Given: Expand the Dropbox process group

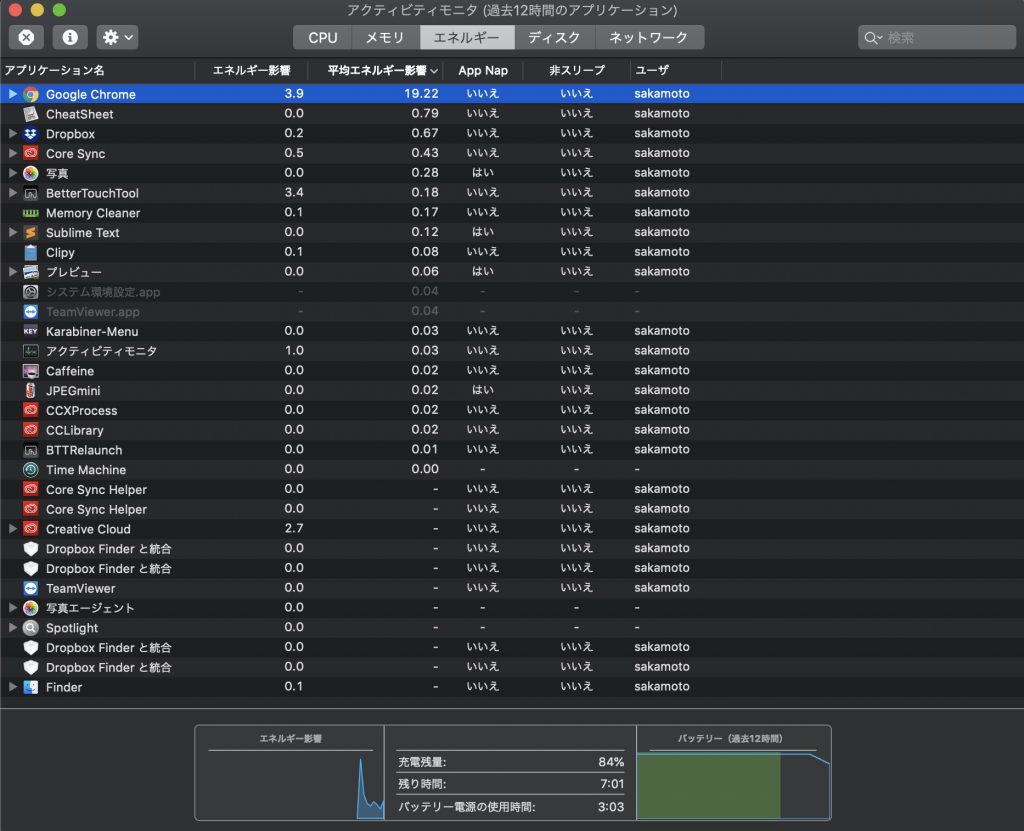Looking at the screenshot, I should point(12,133).
